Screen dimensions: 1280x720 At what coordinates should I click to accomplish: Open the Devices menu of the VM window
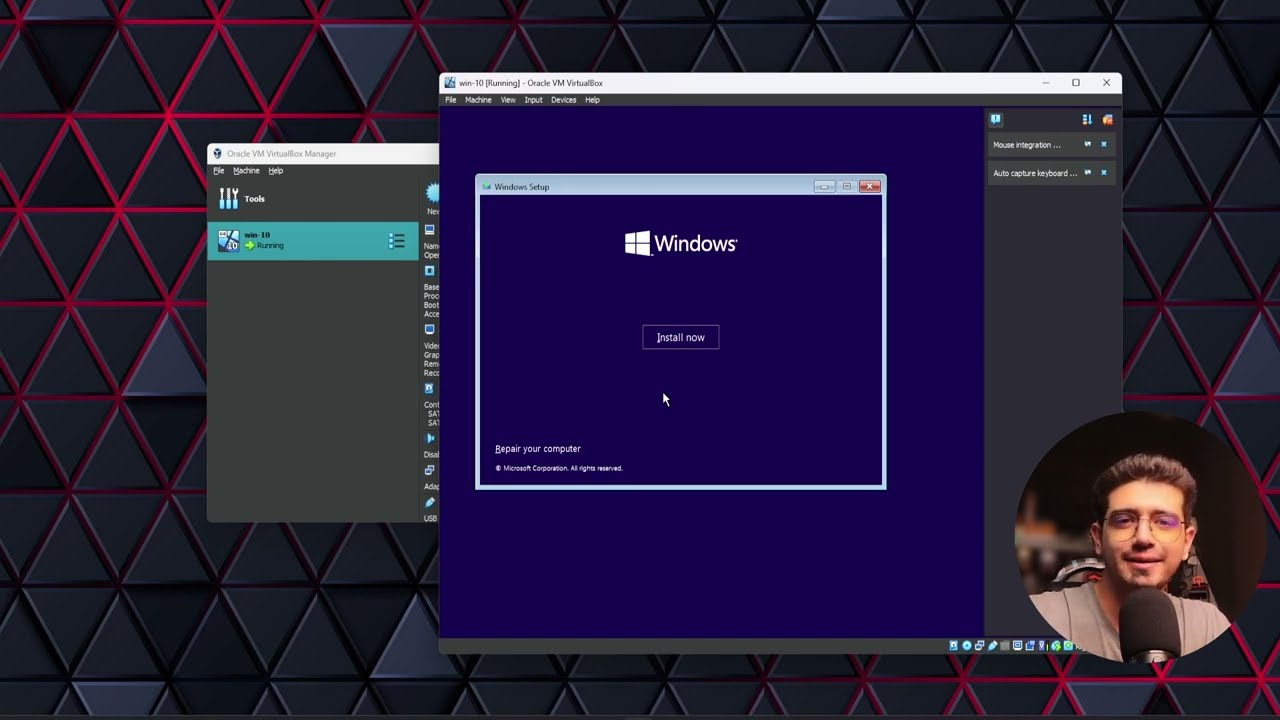tap(563, 100)
